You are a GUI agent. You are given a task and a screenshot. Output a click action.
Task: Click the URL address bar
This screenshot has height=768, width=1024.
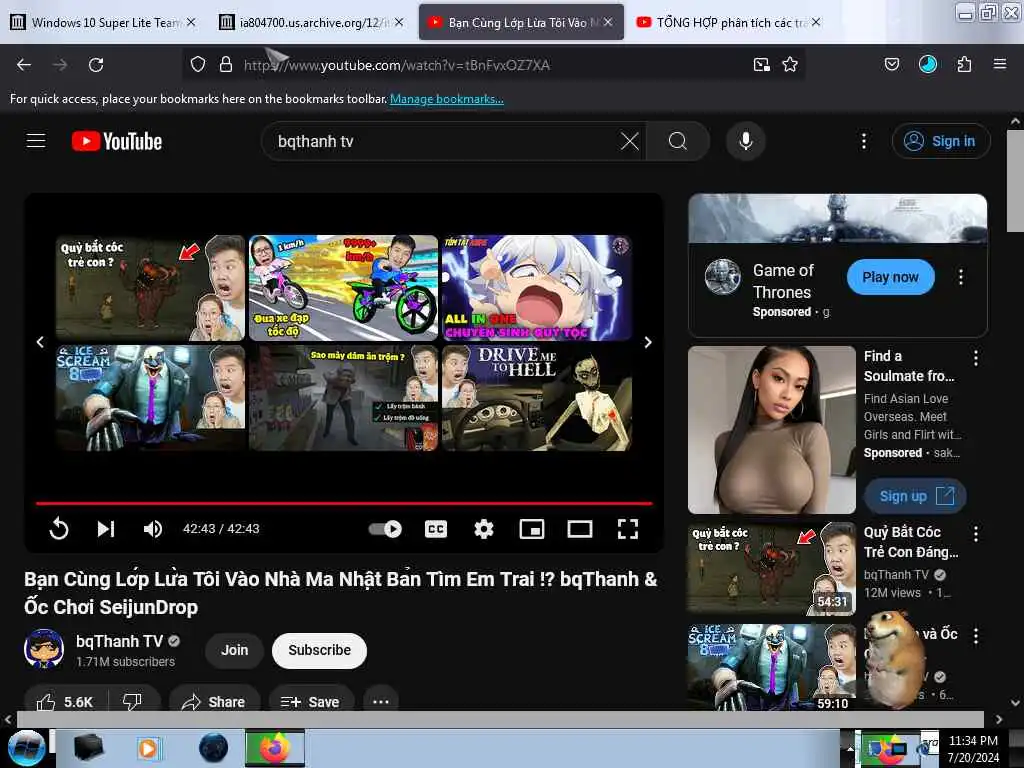click(493, 65)
